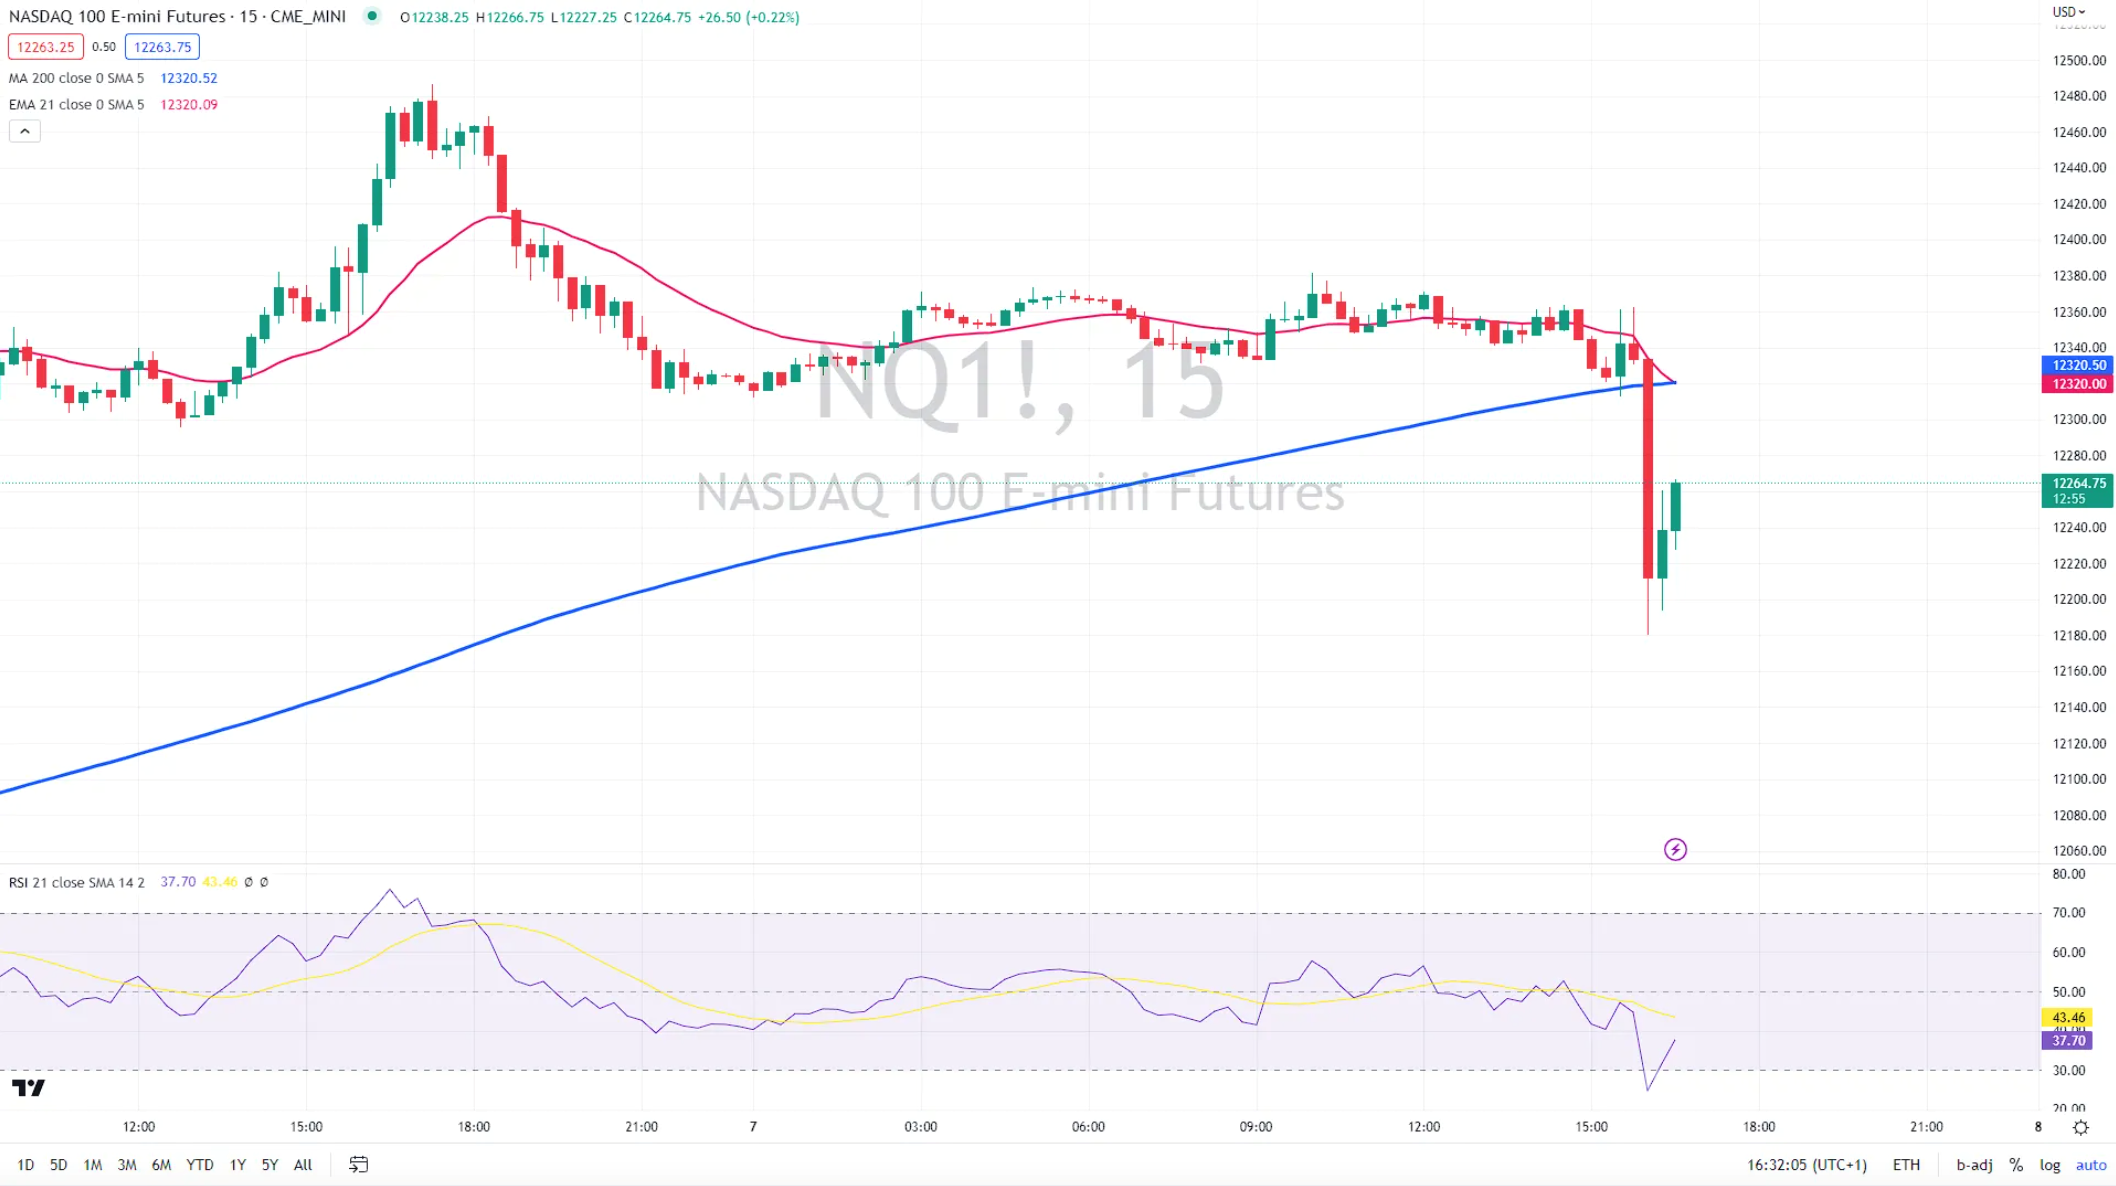This screenshot has width=2116, height=1186.
Task: Open the go to date calendar icon
Action: 358,1165
